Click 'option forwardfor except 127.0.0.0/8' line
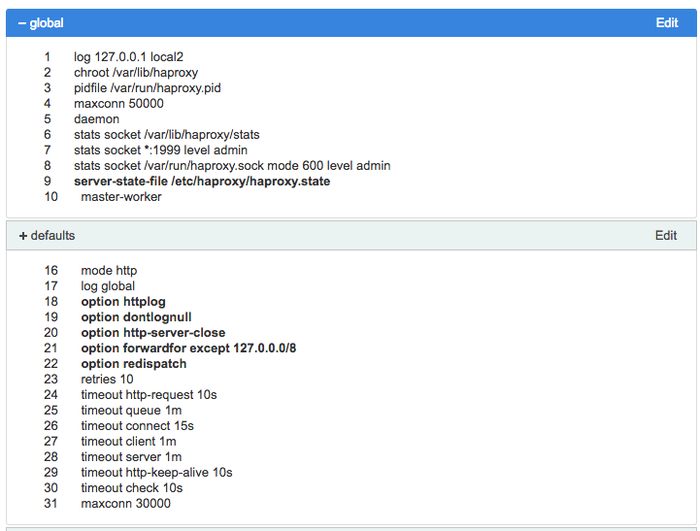Image resolution: width=700 pixels, height=531 pixels. pyautogui.click(x=188, y=348)
